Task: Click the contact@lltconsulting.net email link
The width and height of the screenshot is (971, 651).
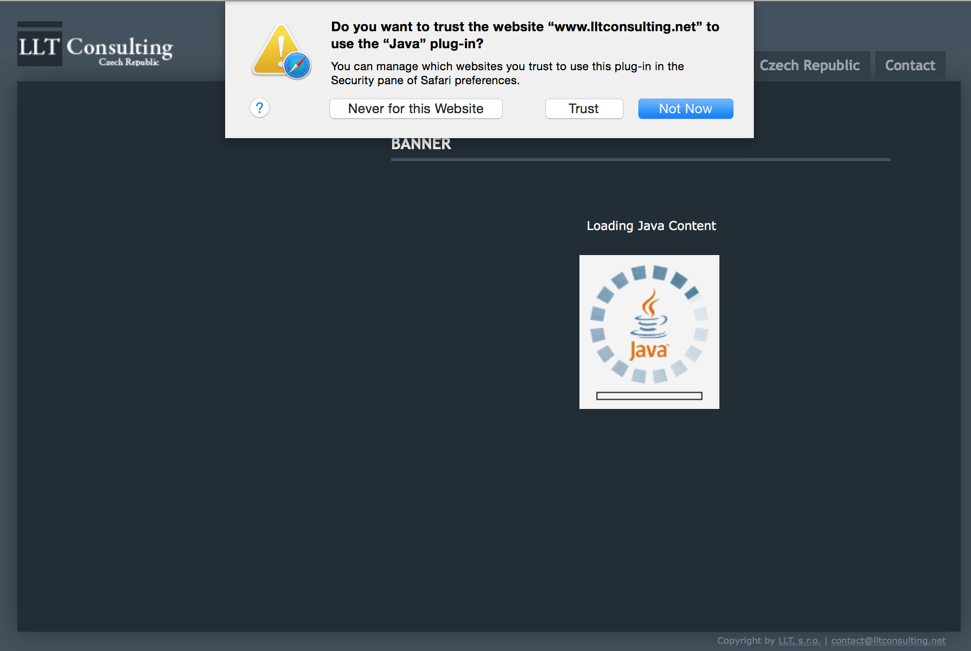Action: point(888,640)
